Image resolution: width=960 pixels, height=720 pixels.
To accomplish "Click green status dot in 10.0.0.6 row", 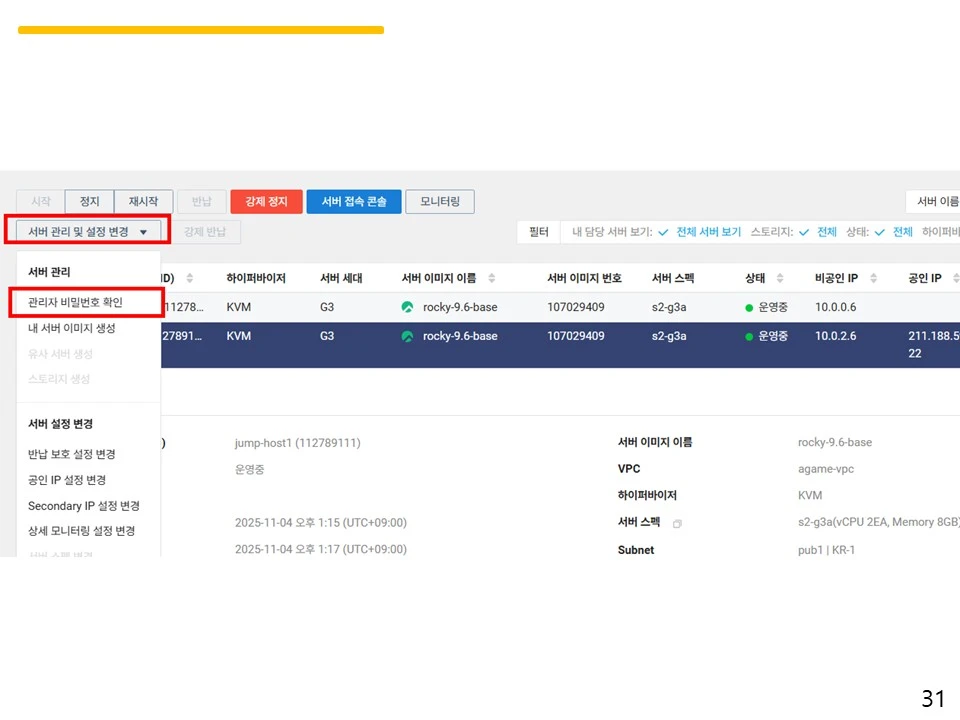I will pos(749,307).
